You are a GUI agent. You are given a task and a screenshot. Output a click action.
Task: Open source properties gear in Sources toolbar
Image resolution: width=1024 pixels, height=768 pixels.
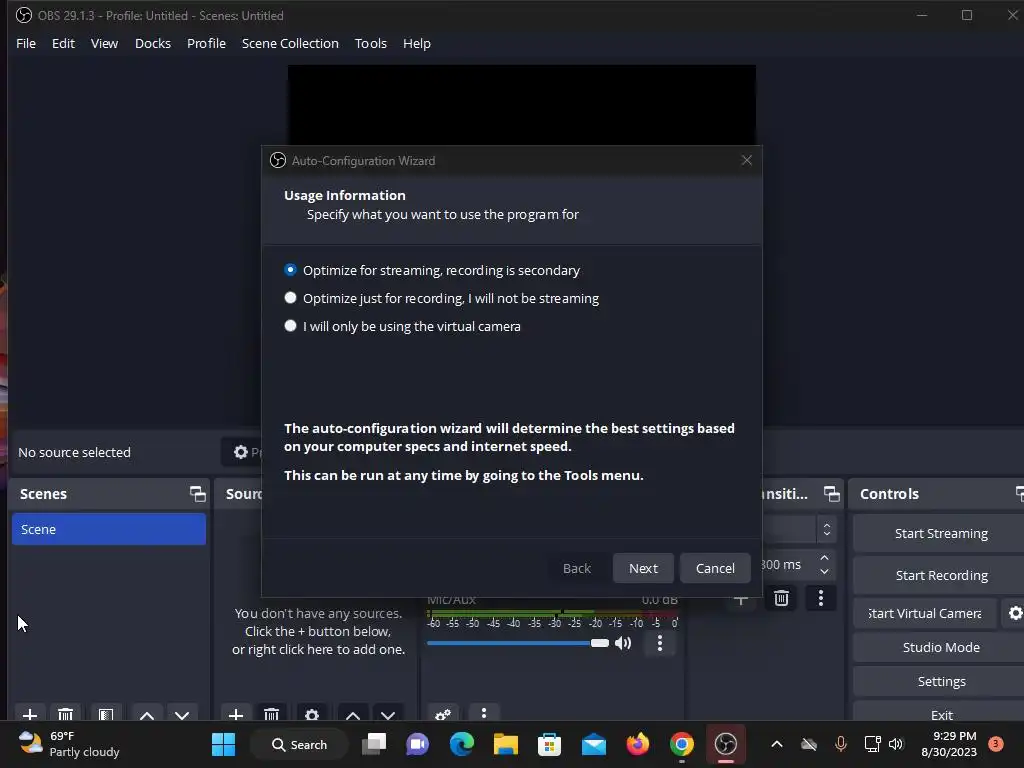tap(312, 714)
